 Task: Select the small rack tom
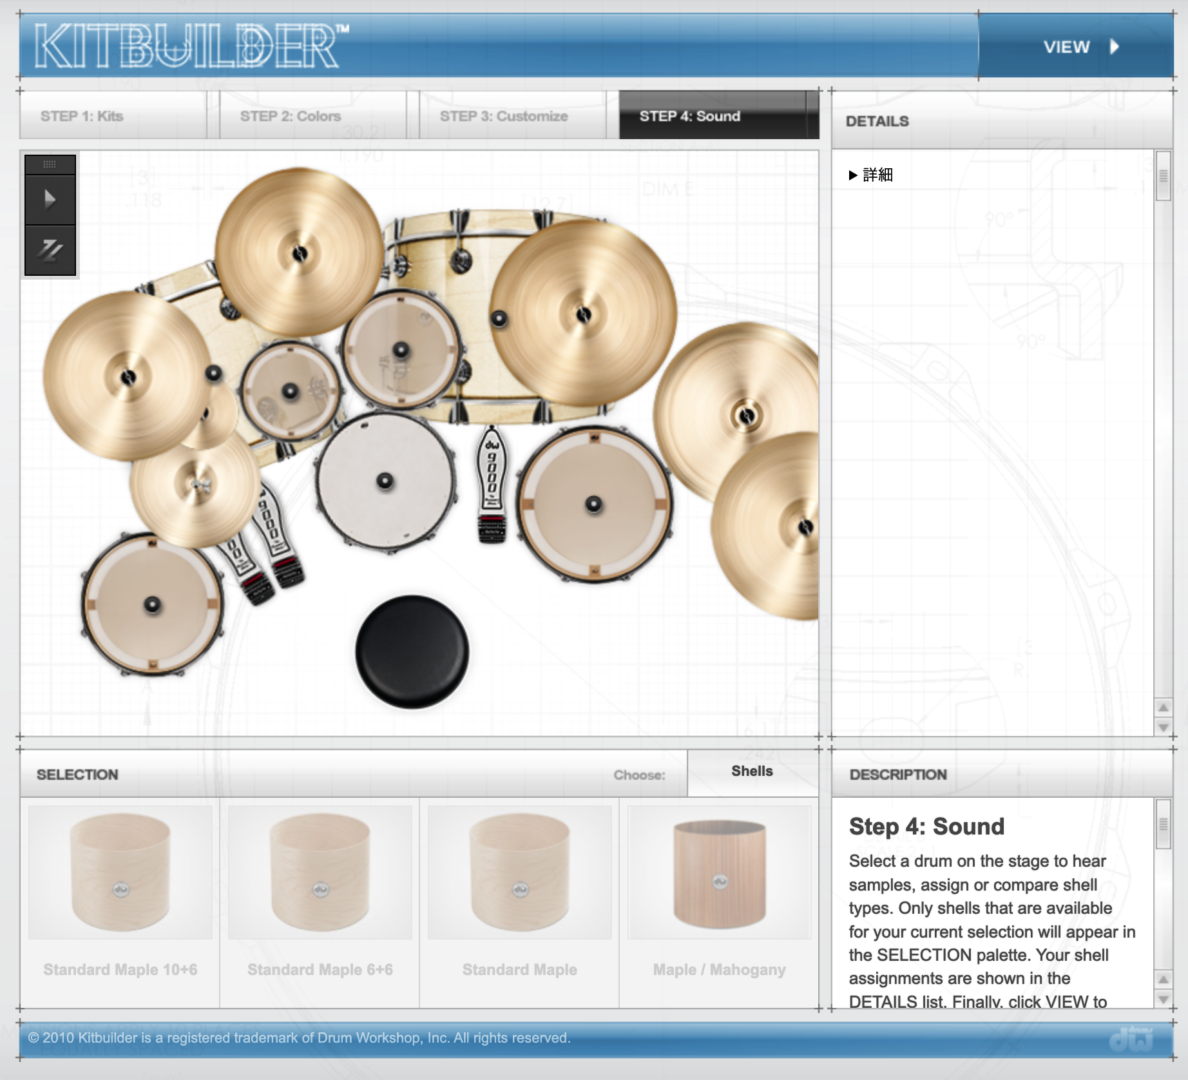point(290,391)
